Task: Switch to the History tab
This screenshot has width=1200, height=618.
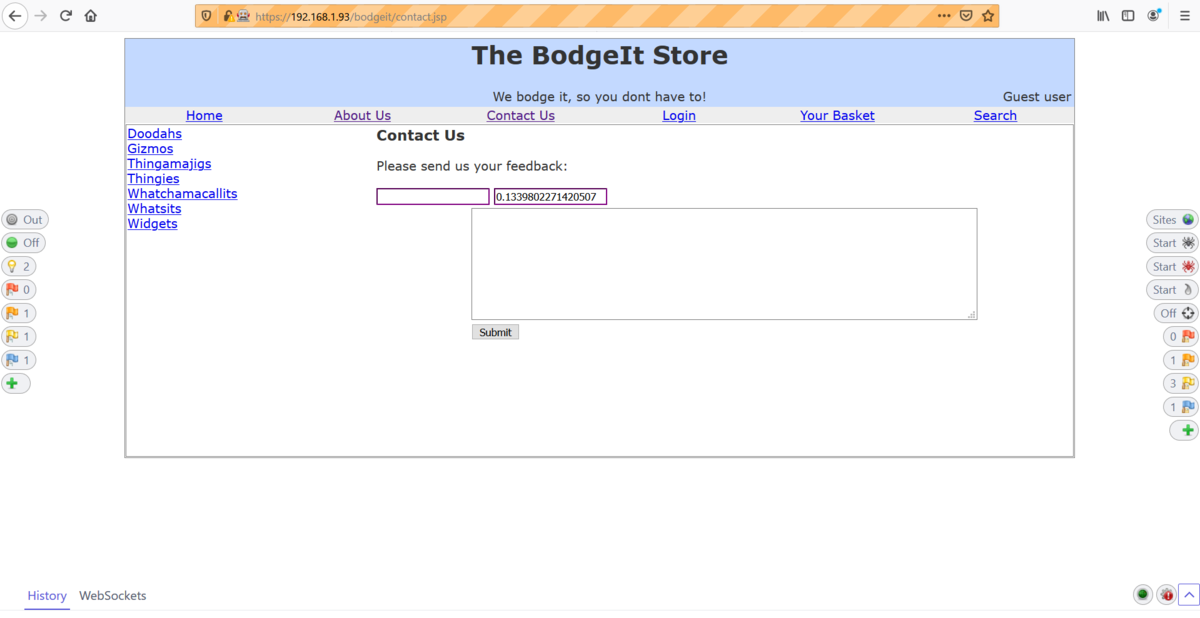Action: (x=47, y=596)
